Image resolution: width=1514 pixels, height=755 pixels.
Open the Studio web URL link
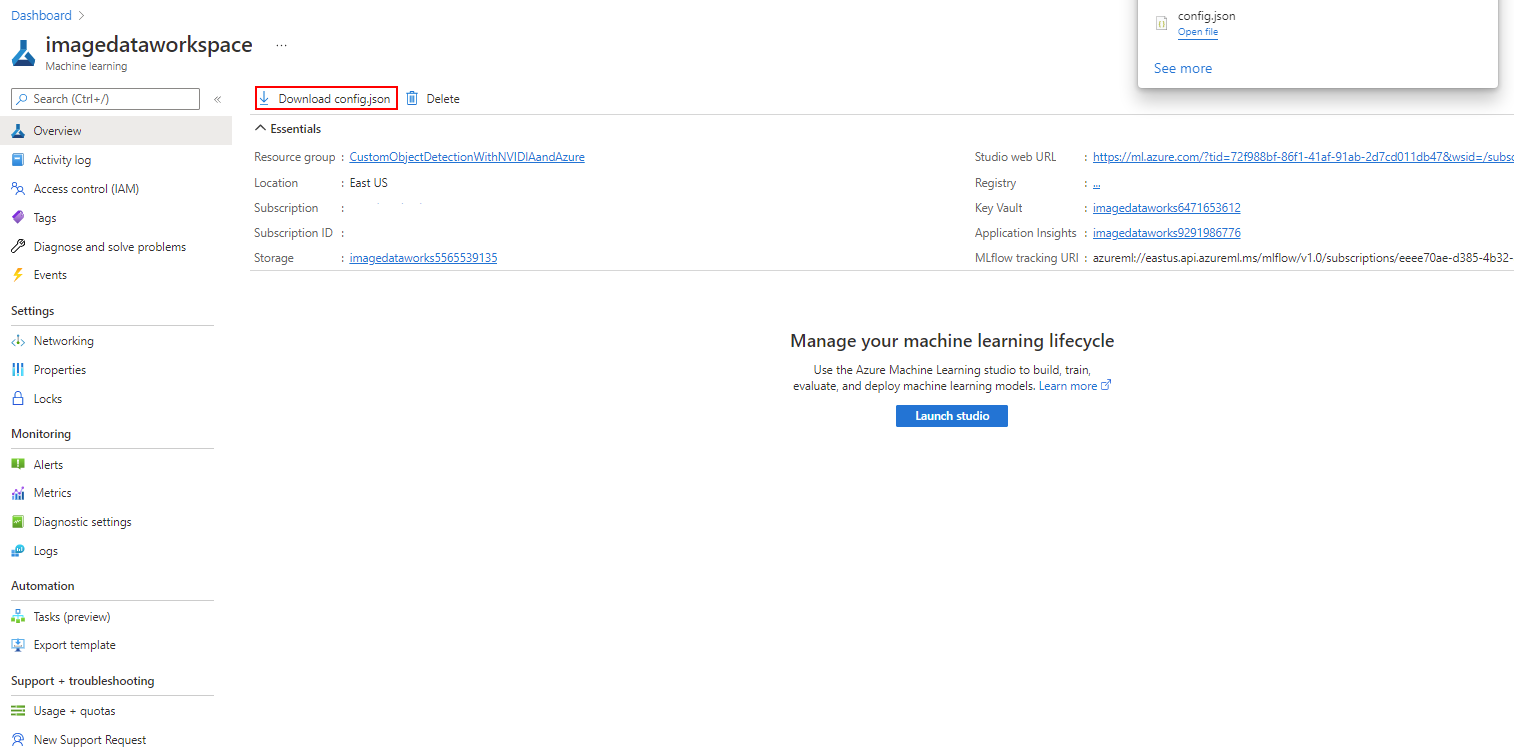tap(1303, 157)
